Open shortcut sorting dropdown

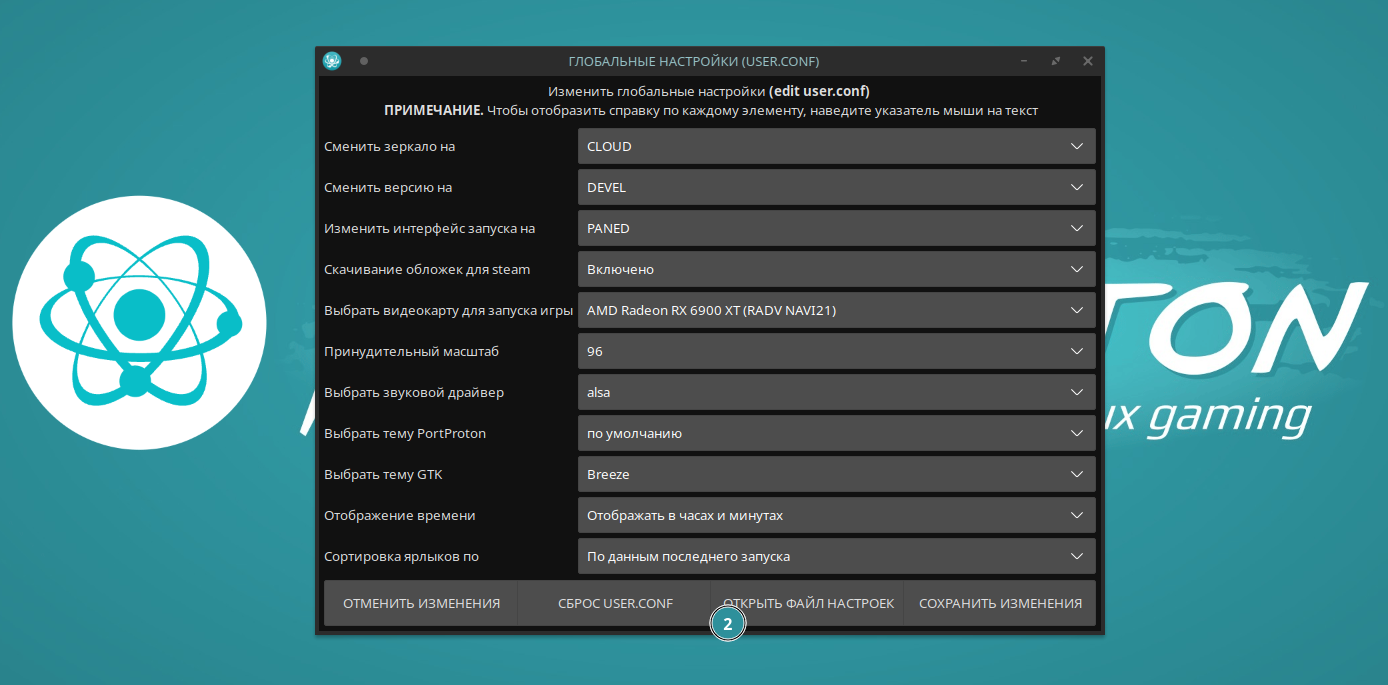(837, 556)
